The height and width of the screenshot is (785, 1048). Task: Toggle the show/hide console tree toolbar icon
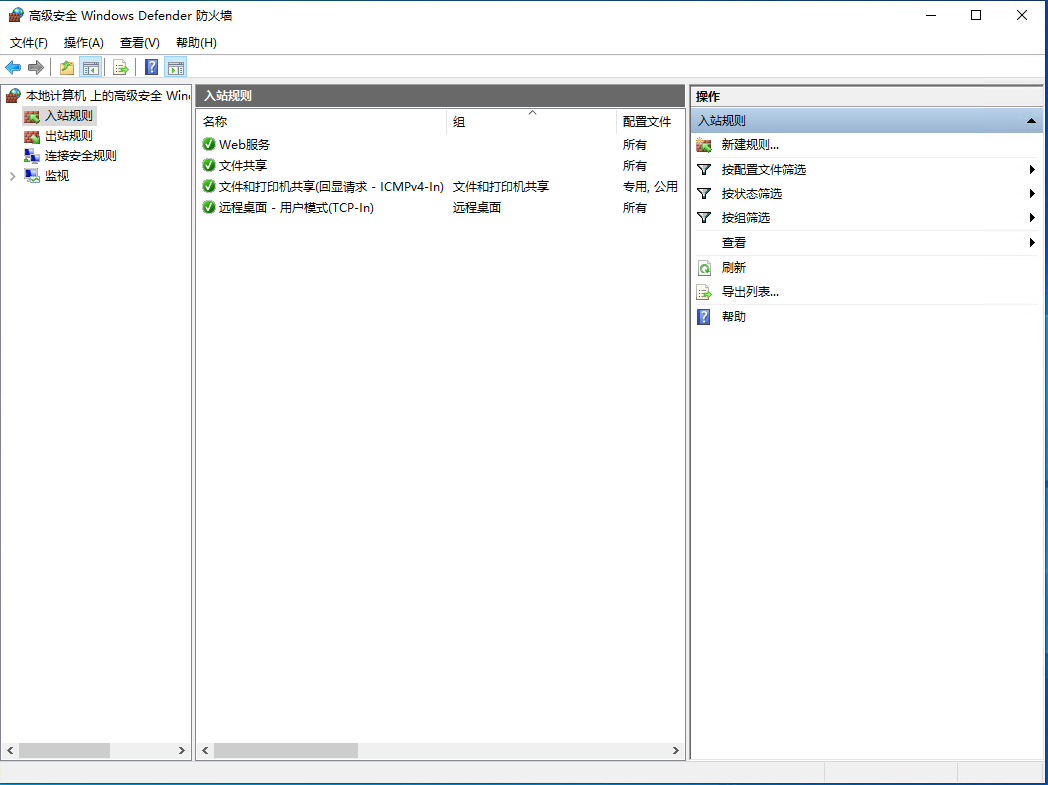tap(90, 67)
